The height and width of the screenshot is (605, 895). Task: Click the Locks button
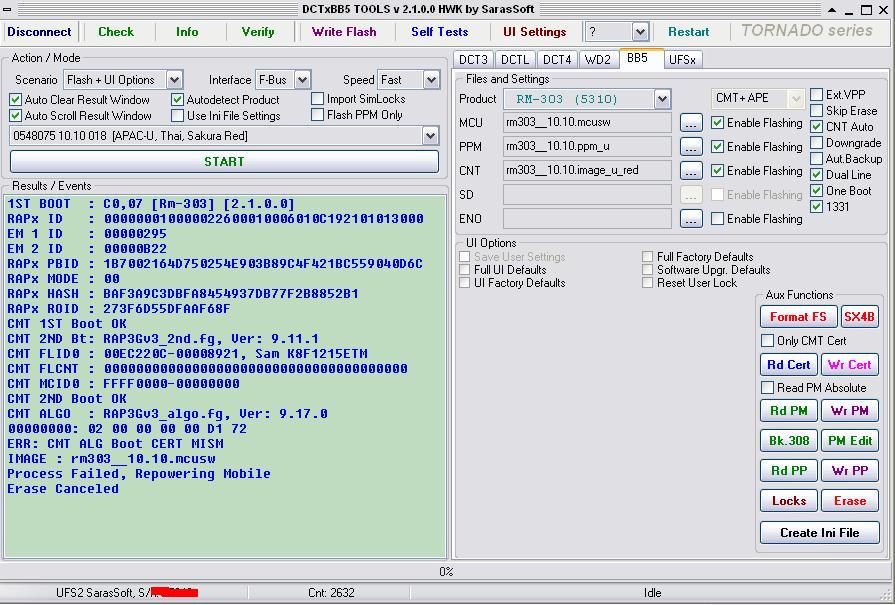coord(789,501)
